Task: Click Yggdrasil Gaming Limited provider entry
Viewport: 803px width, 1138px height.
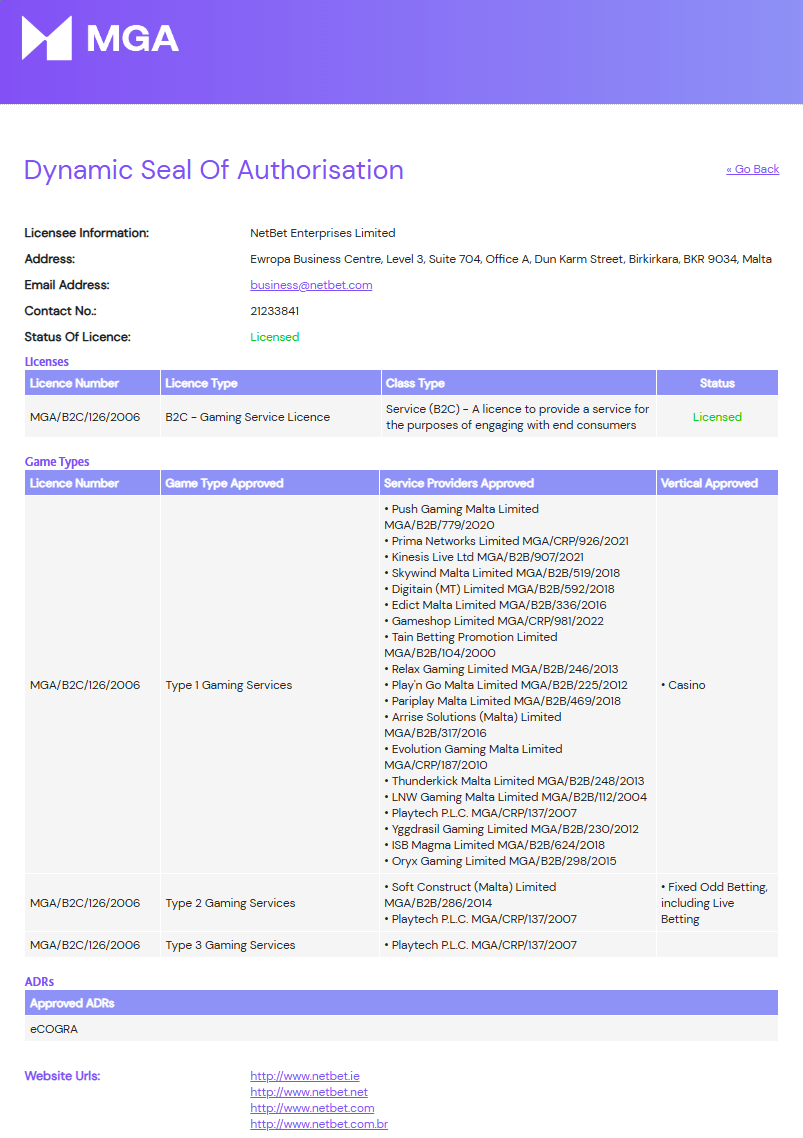Action: pyautogui.click(x=512, y=829)
